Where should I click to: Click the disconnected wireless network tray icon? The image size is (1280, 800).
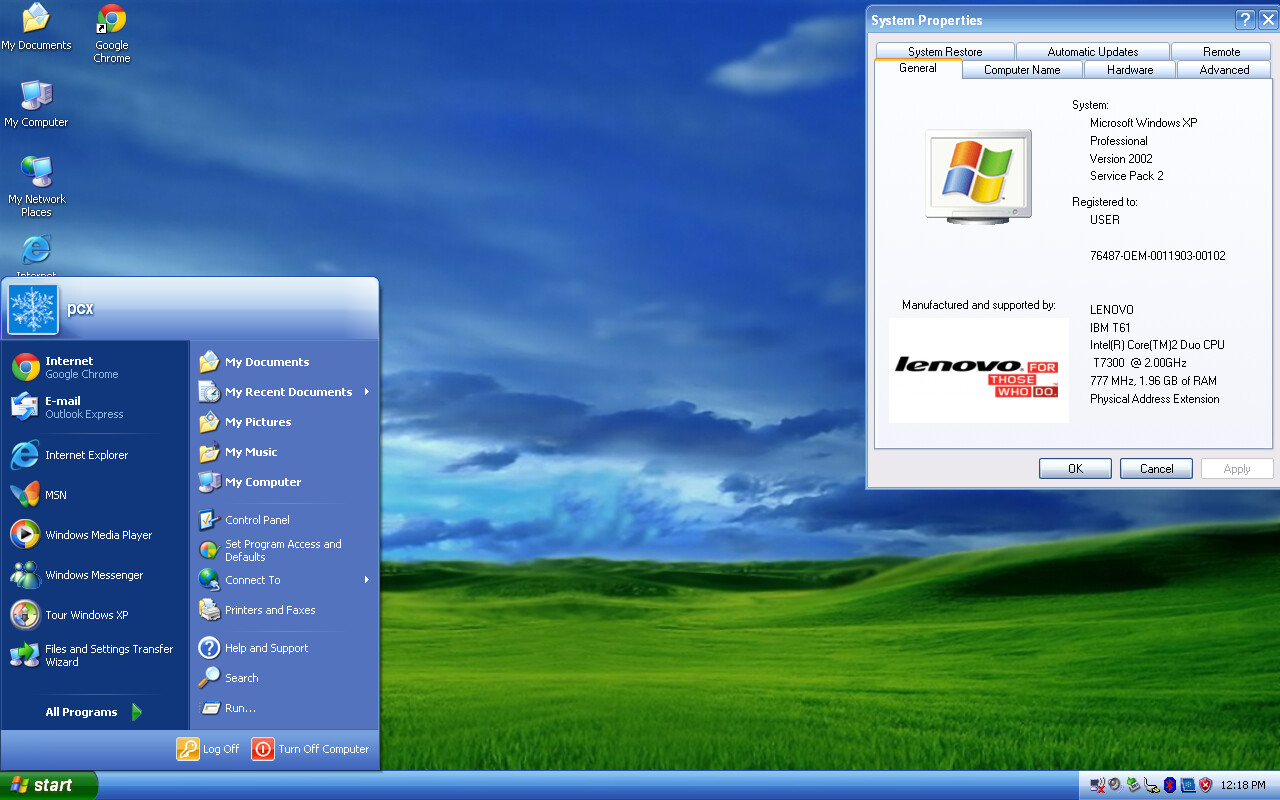1097,786
